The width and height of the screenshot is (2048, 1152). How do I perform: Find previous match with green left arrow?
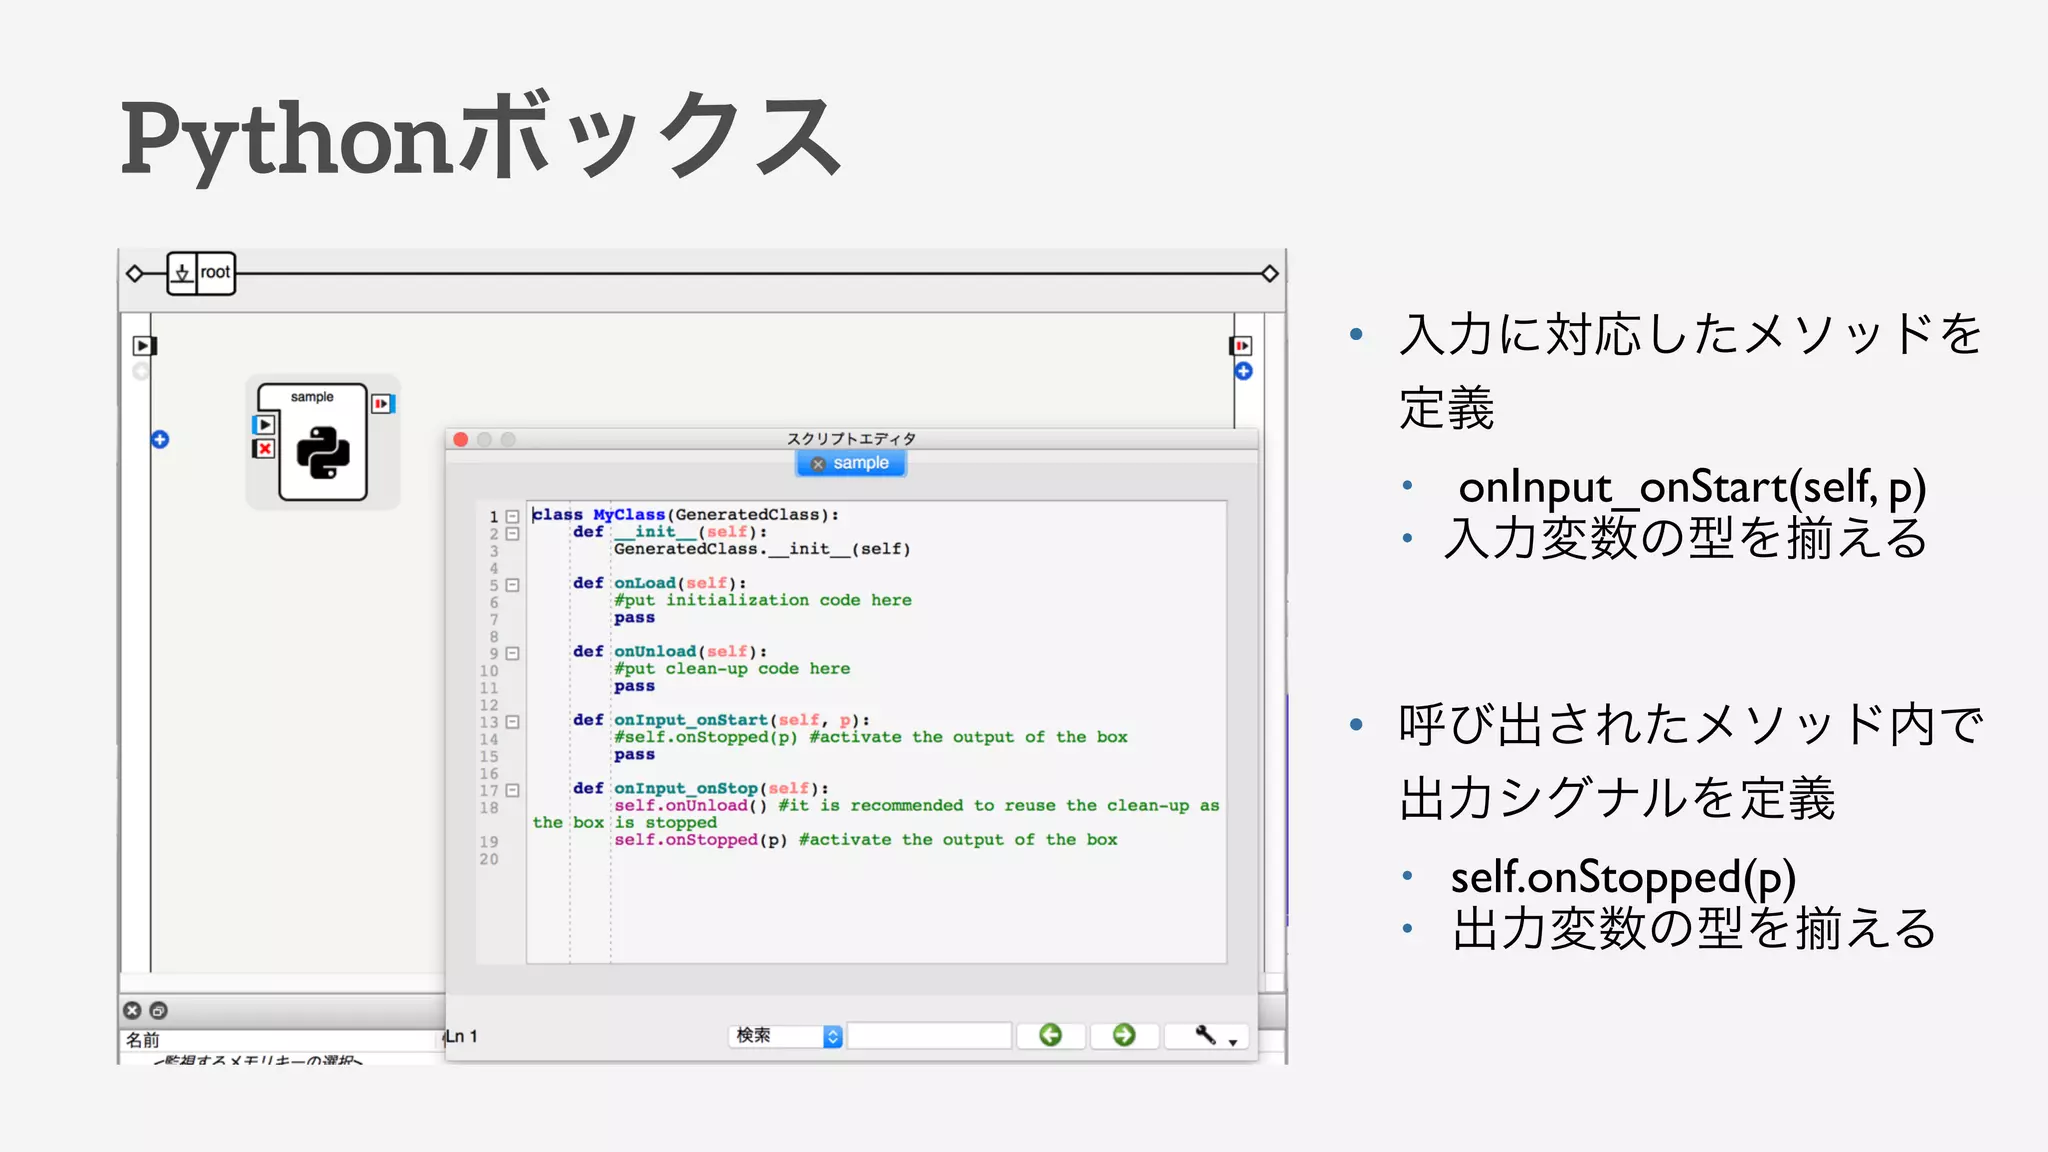[1050, 1035]
